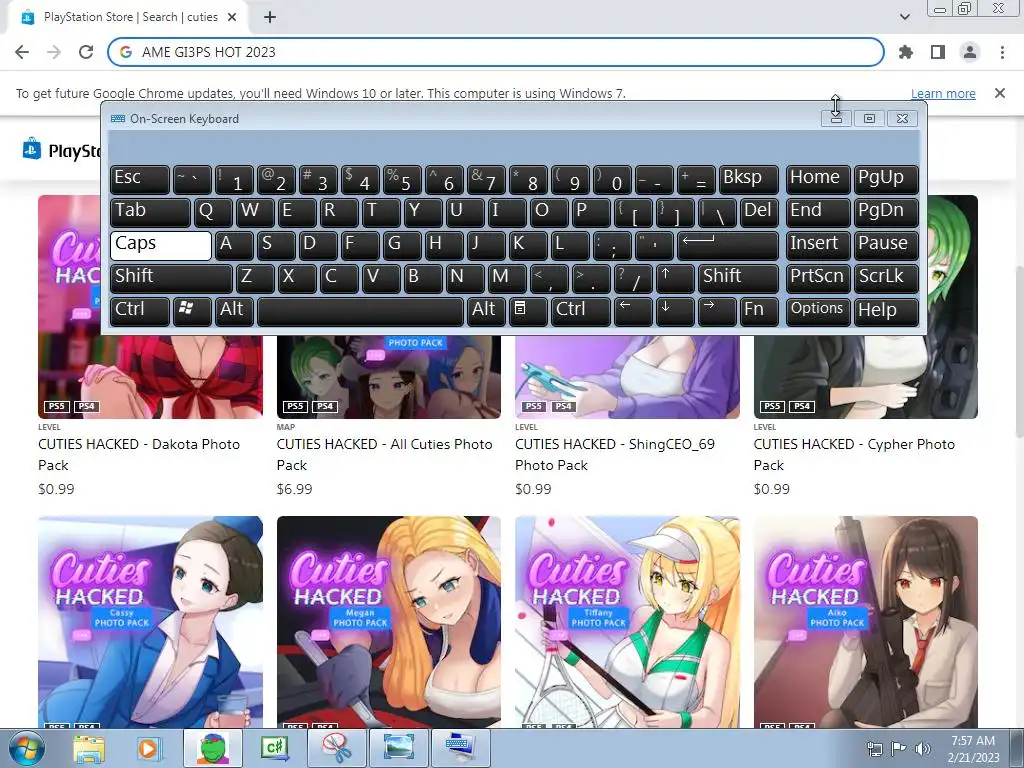1024x768 pixels.
Task: Toggle the right Ctrl key
Action: click(581, 312)
